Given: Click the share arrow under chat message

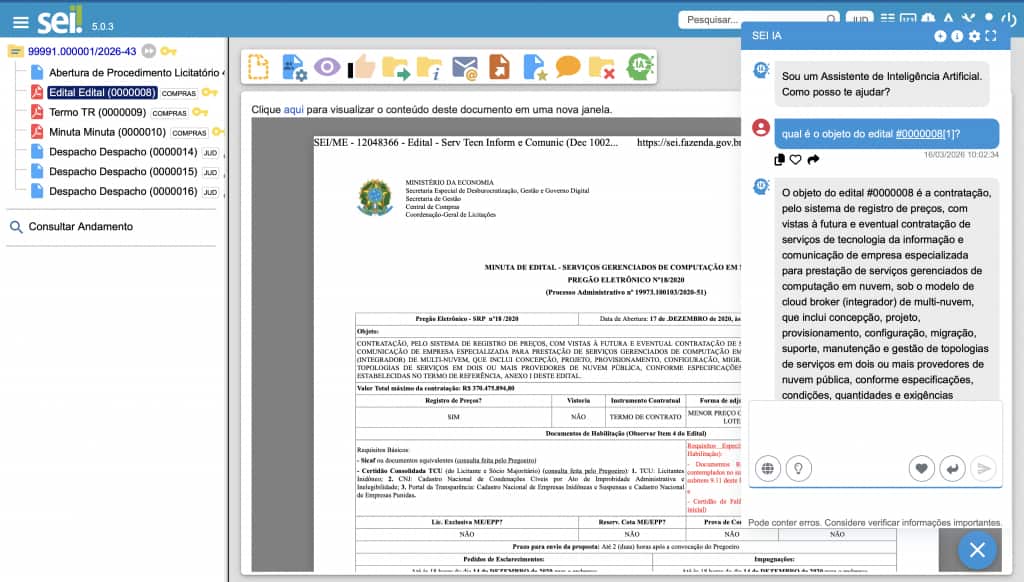Looking at the screenshot, I should tap(813, 159).
